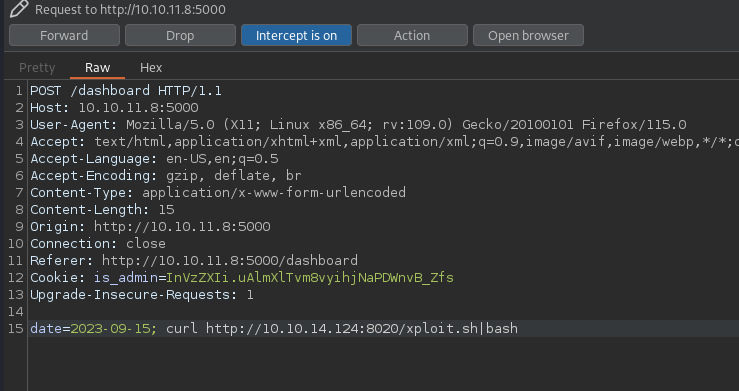
Task: Click the Accept header line starting text/html
Action: [385, 141]
